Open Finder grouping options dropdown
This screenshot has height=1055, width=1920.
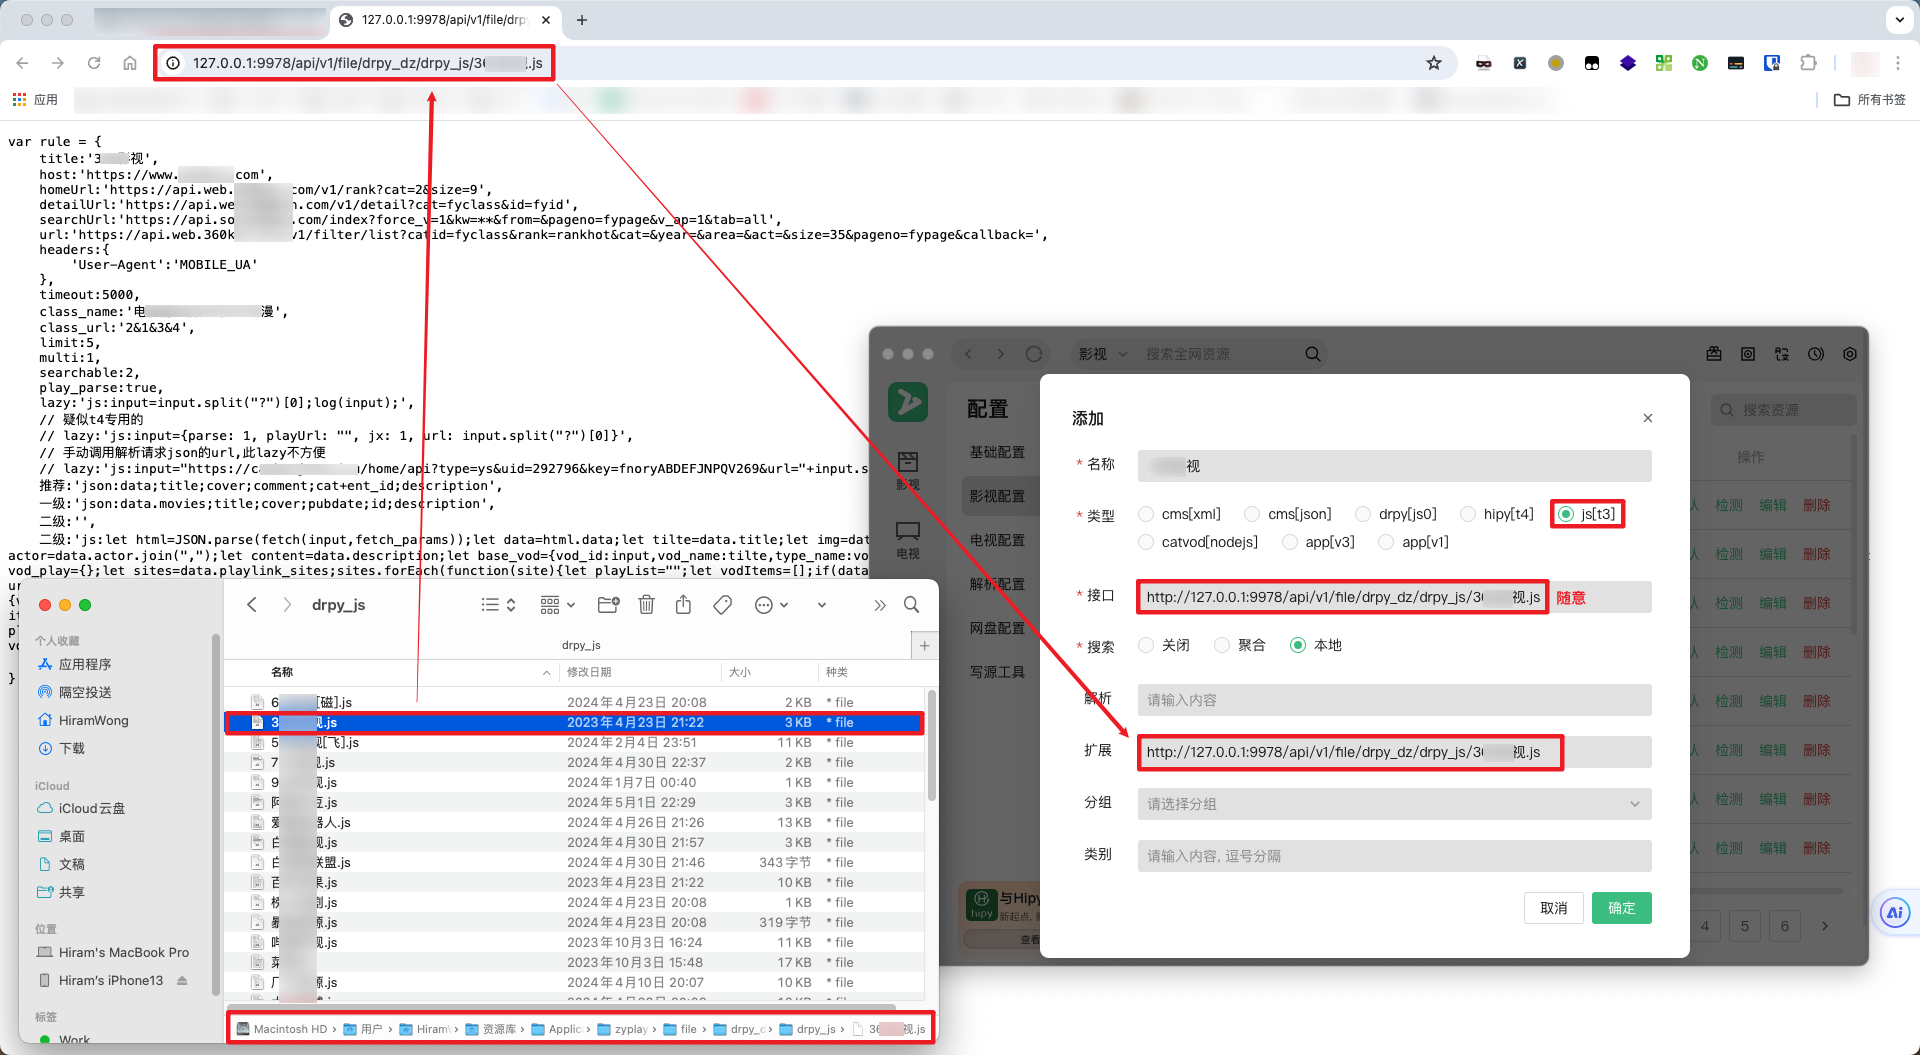557,605
